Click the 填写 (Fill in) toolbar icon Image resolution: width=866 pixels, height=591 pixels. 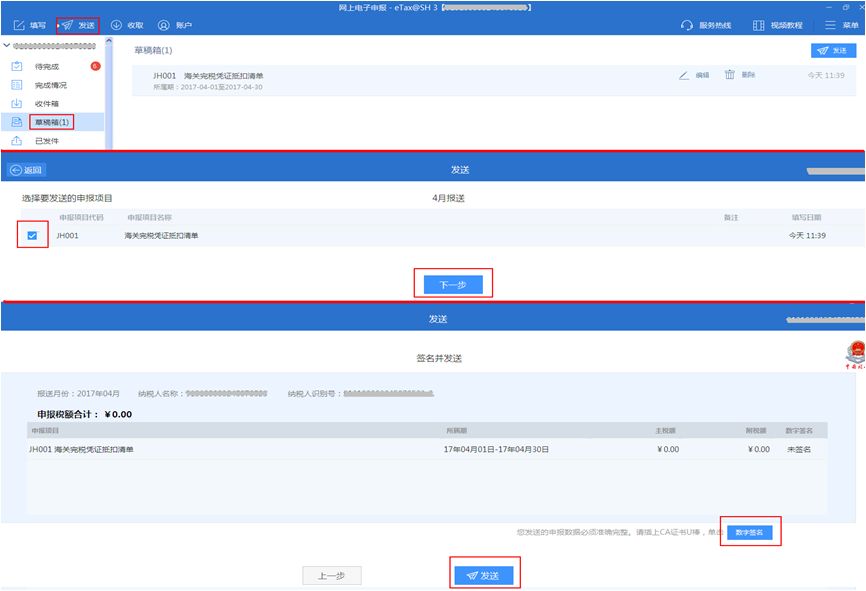coord(20,25)
